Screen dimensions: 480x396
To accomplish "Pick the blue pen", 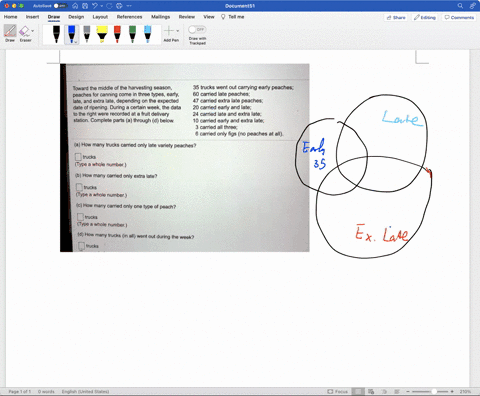I will click(x=71, y=34).
